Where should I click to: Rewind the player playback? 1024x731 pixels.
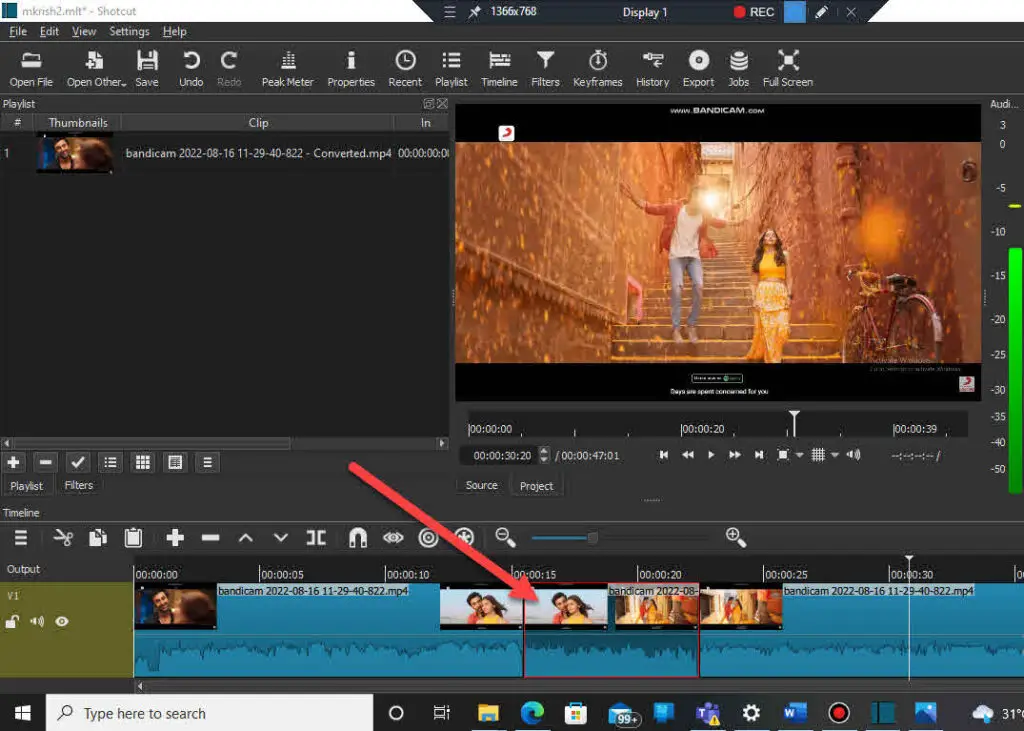[688, 455]
